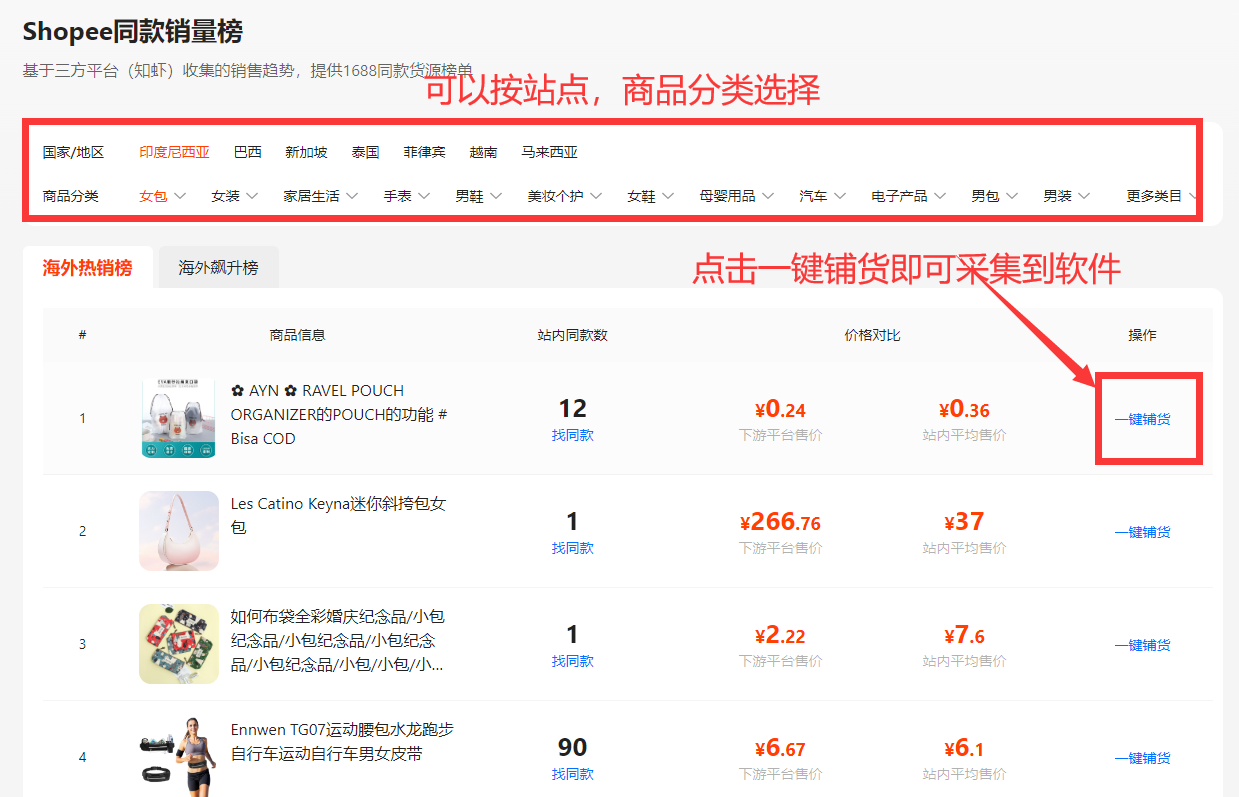One-click list Ennwen TG07 waist bag

(1142, 758)
